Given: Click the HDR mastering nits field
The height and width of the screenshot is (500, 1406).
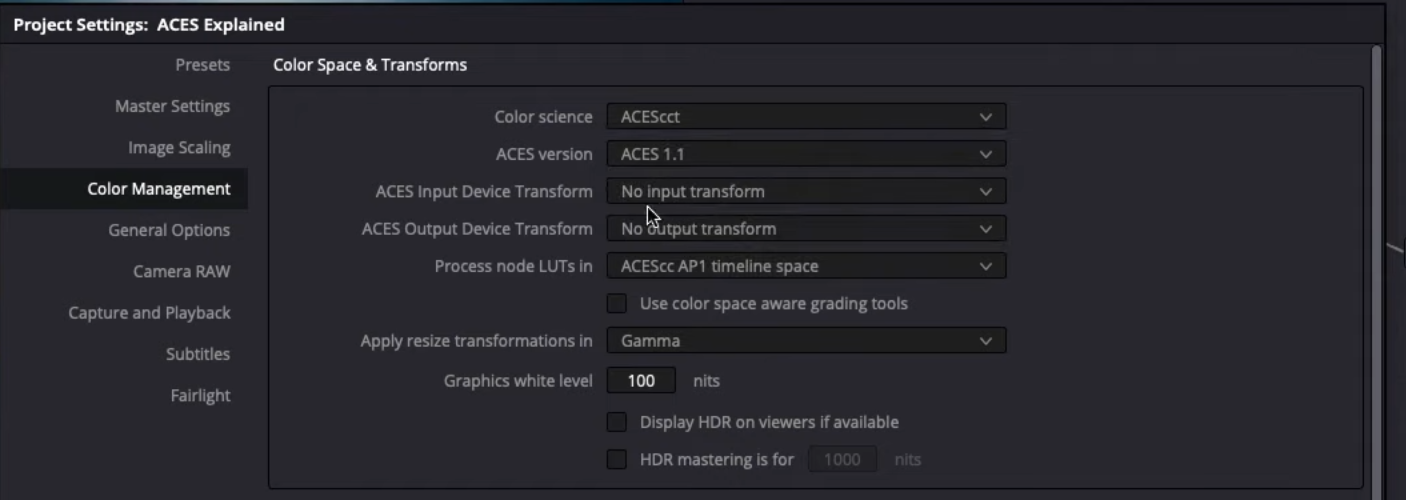Looking at the screenshot, I should pyautogui.click(x=842, y=460).
